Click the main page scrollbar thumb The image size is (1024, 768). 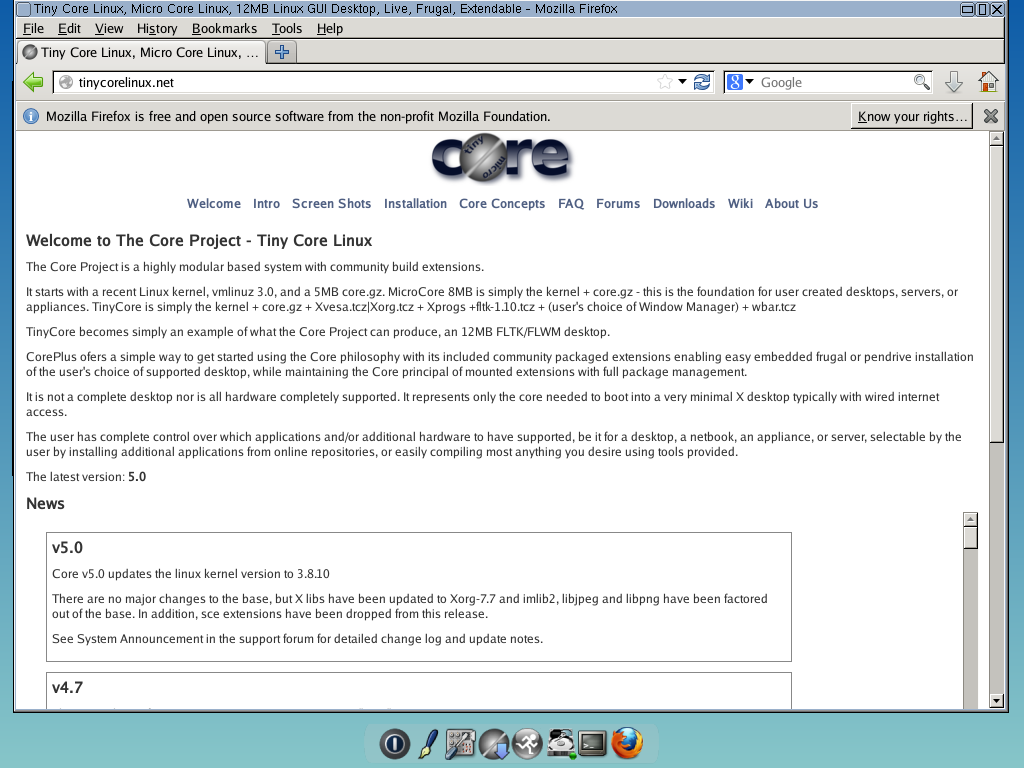996,294
